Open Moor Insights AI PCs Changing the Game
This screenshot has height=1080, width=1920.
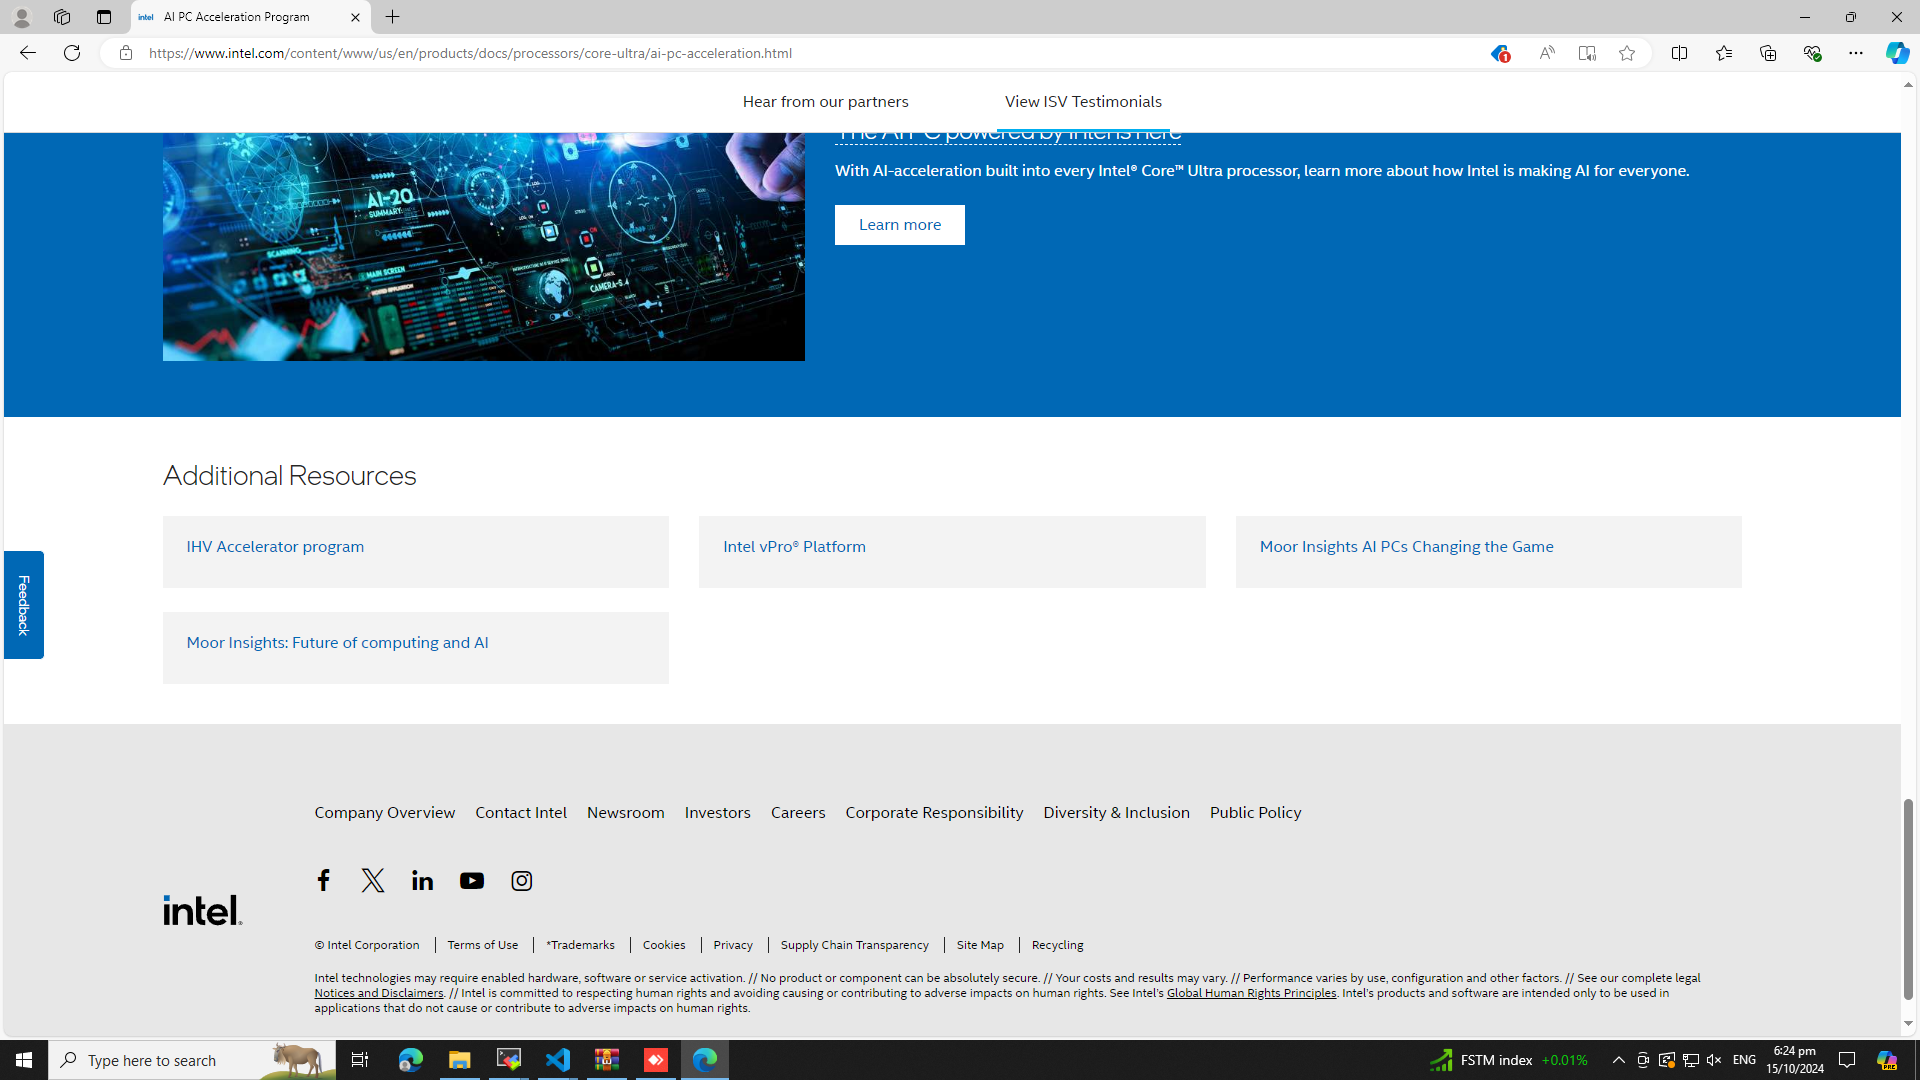tap(1406, 547)
